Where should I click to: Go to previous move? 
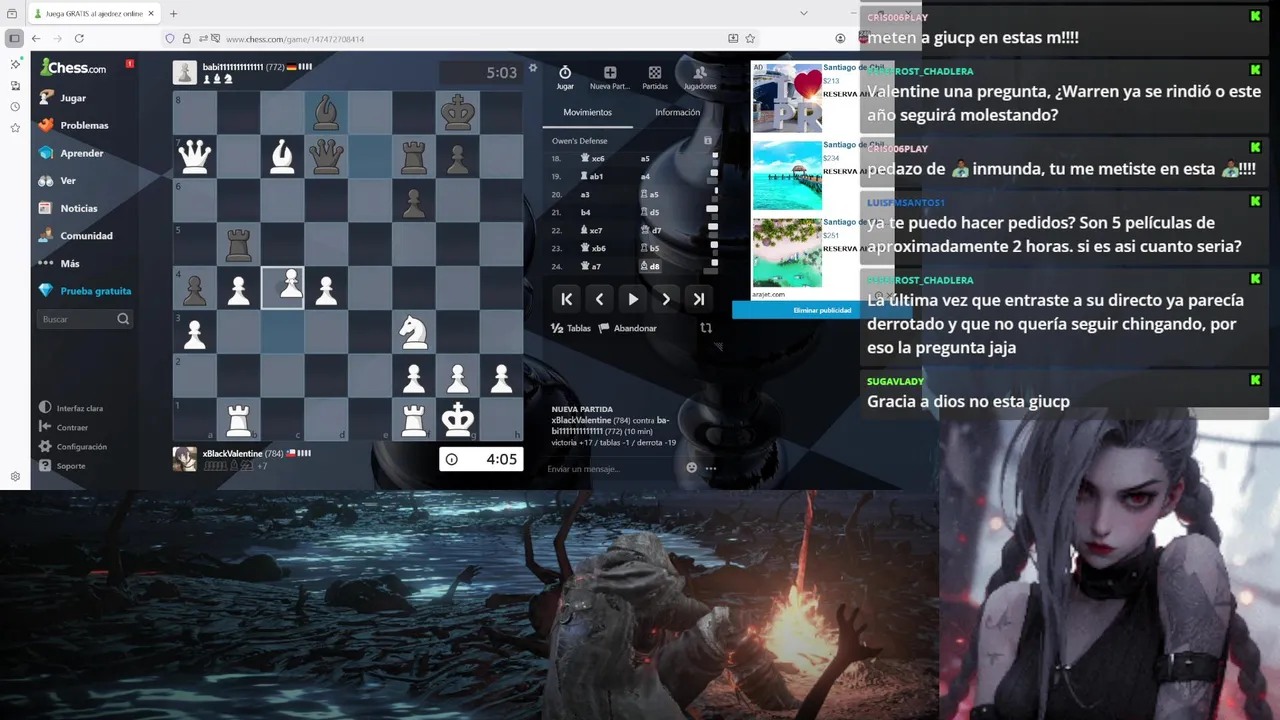click(600, 299)
